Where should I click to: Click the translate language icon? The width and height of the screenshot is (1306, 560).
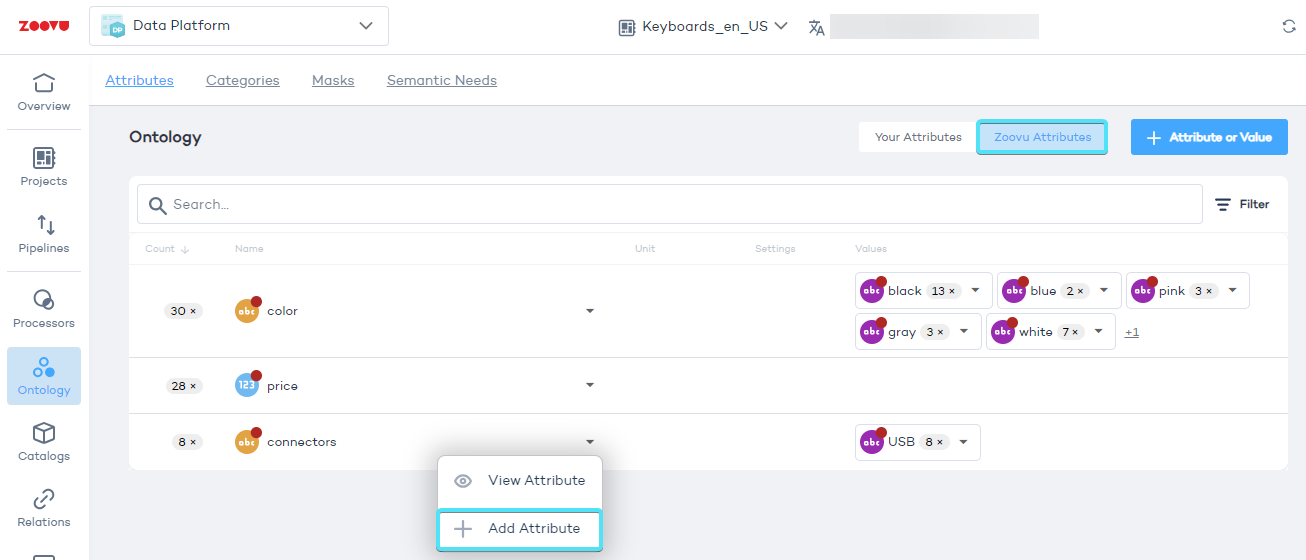tap(817, 27)
